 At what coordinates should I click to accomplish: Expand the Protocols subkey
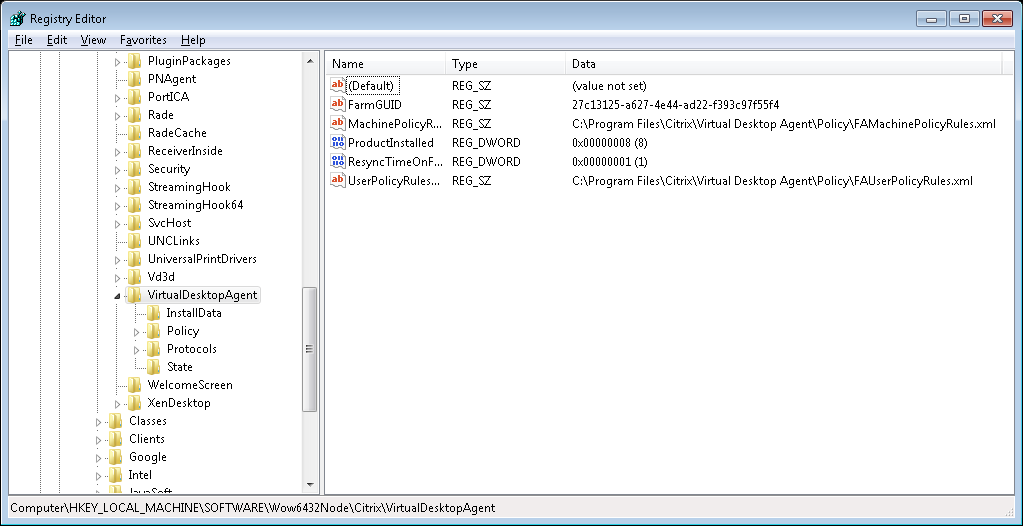point(137,350)
